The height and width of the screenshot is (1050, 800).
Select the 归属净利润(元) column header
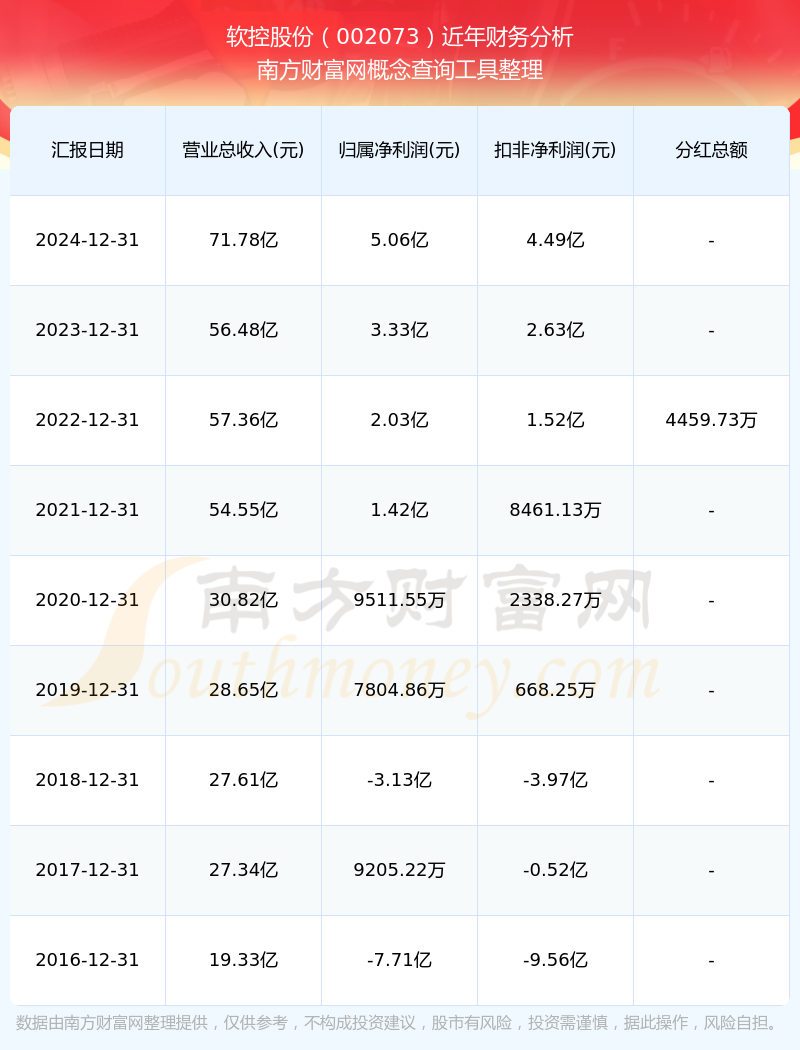[x=400, y=150]
